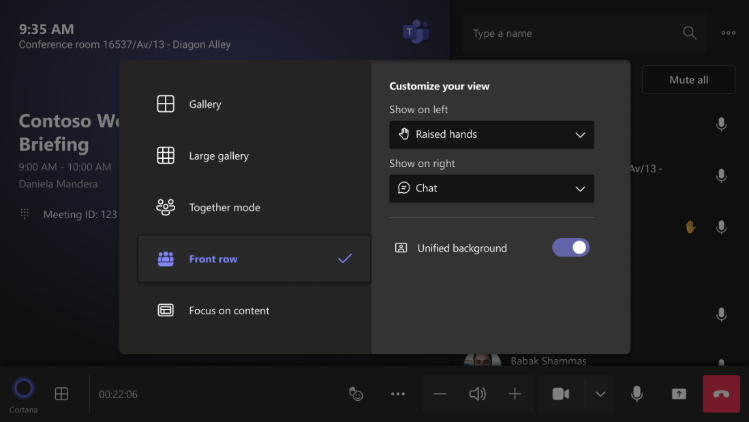Toggle the Unified background switch
749x422 pixels.
571,248
